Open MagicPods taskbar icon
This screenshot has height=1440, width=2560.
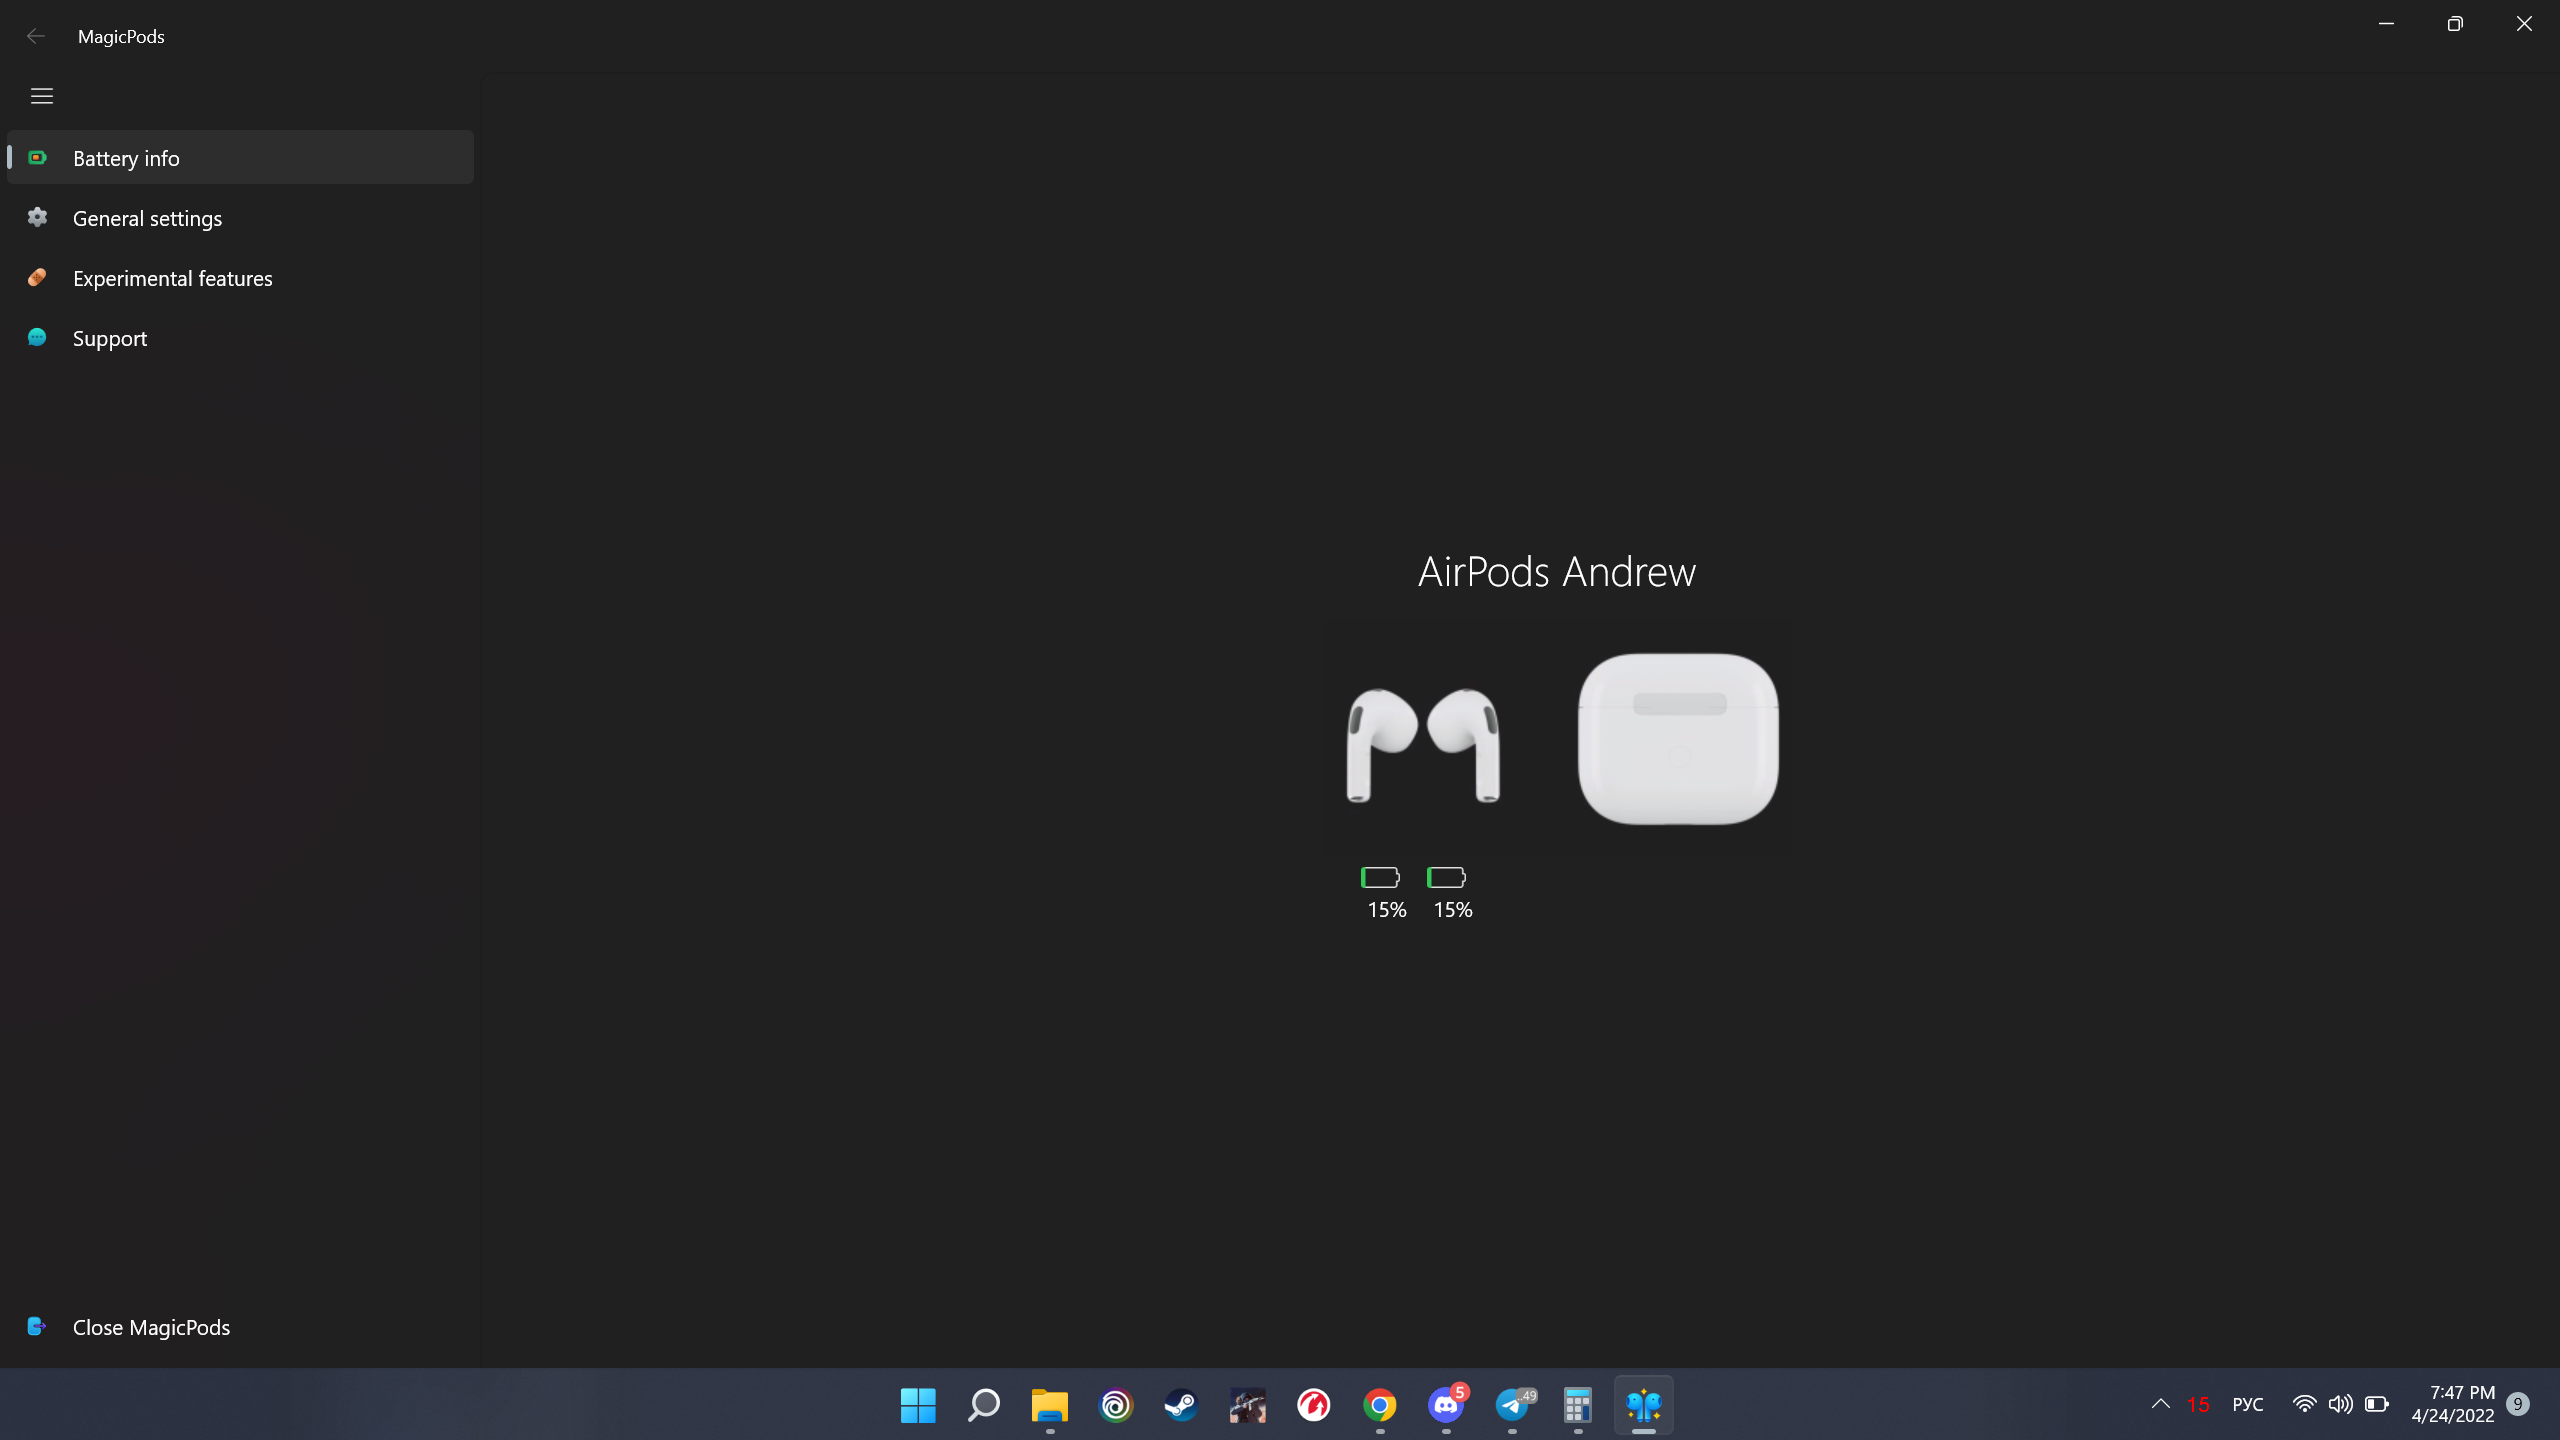pos(1643,1405)
